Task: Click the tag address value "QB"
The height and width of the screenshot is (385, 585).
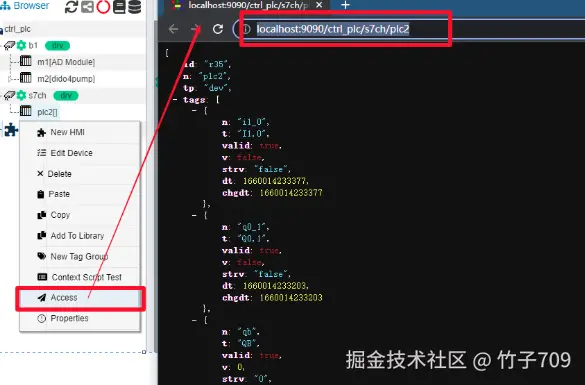Action: pos(247,343)
